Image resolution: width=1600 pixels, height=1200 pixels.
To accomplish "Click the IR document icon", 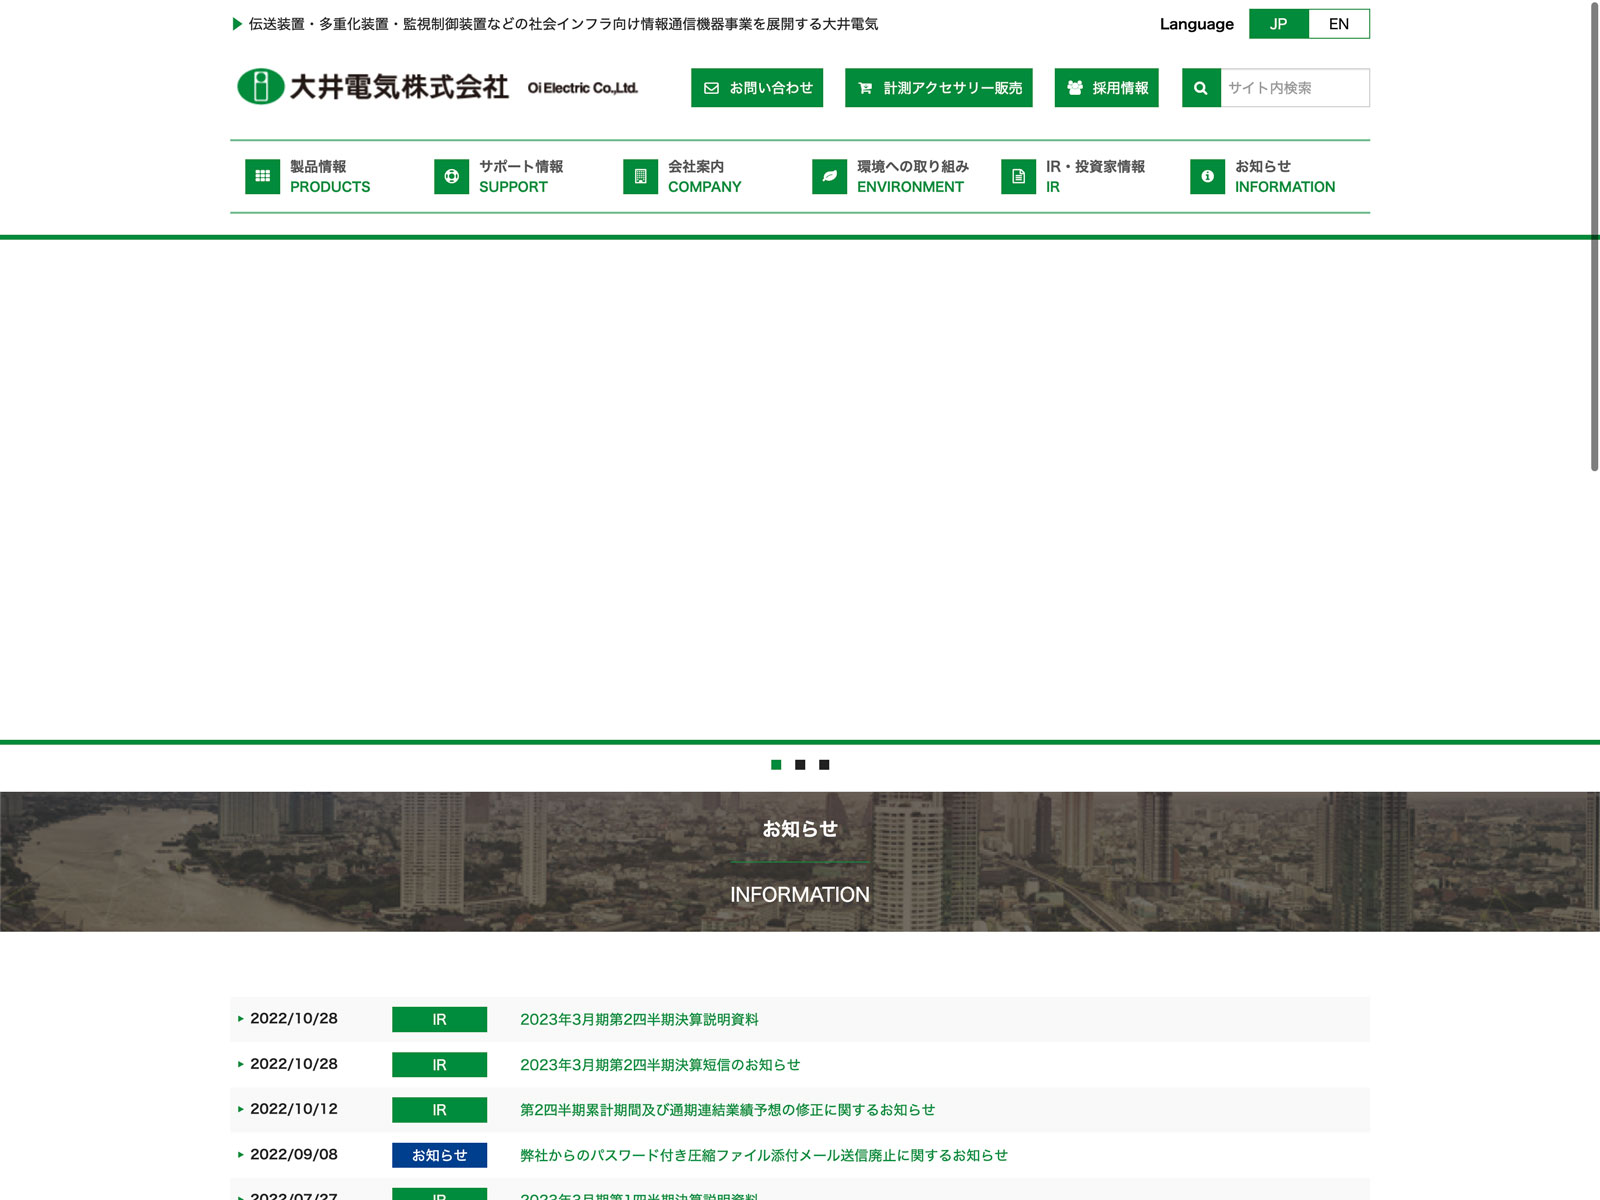I will pos(1018,176).
